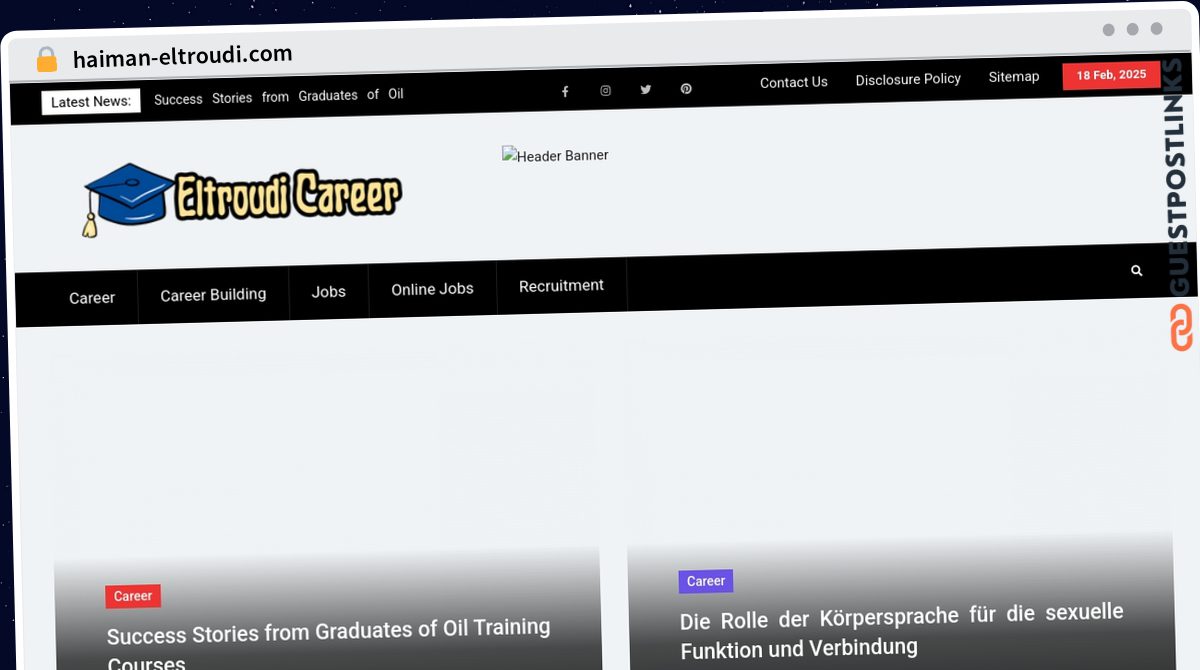Open the Pinterest social icon
This screenshot has width=1200, height=670.
click(x=686, y=88)
